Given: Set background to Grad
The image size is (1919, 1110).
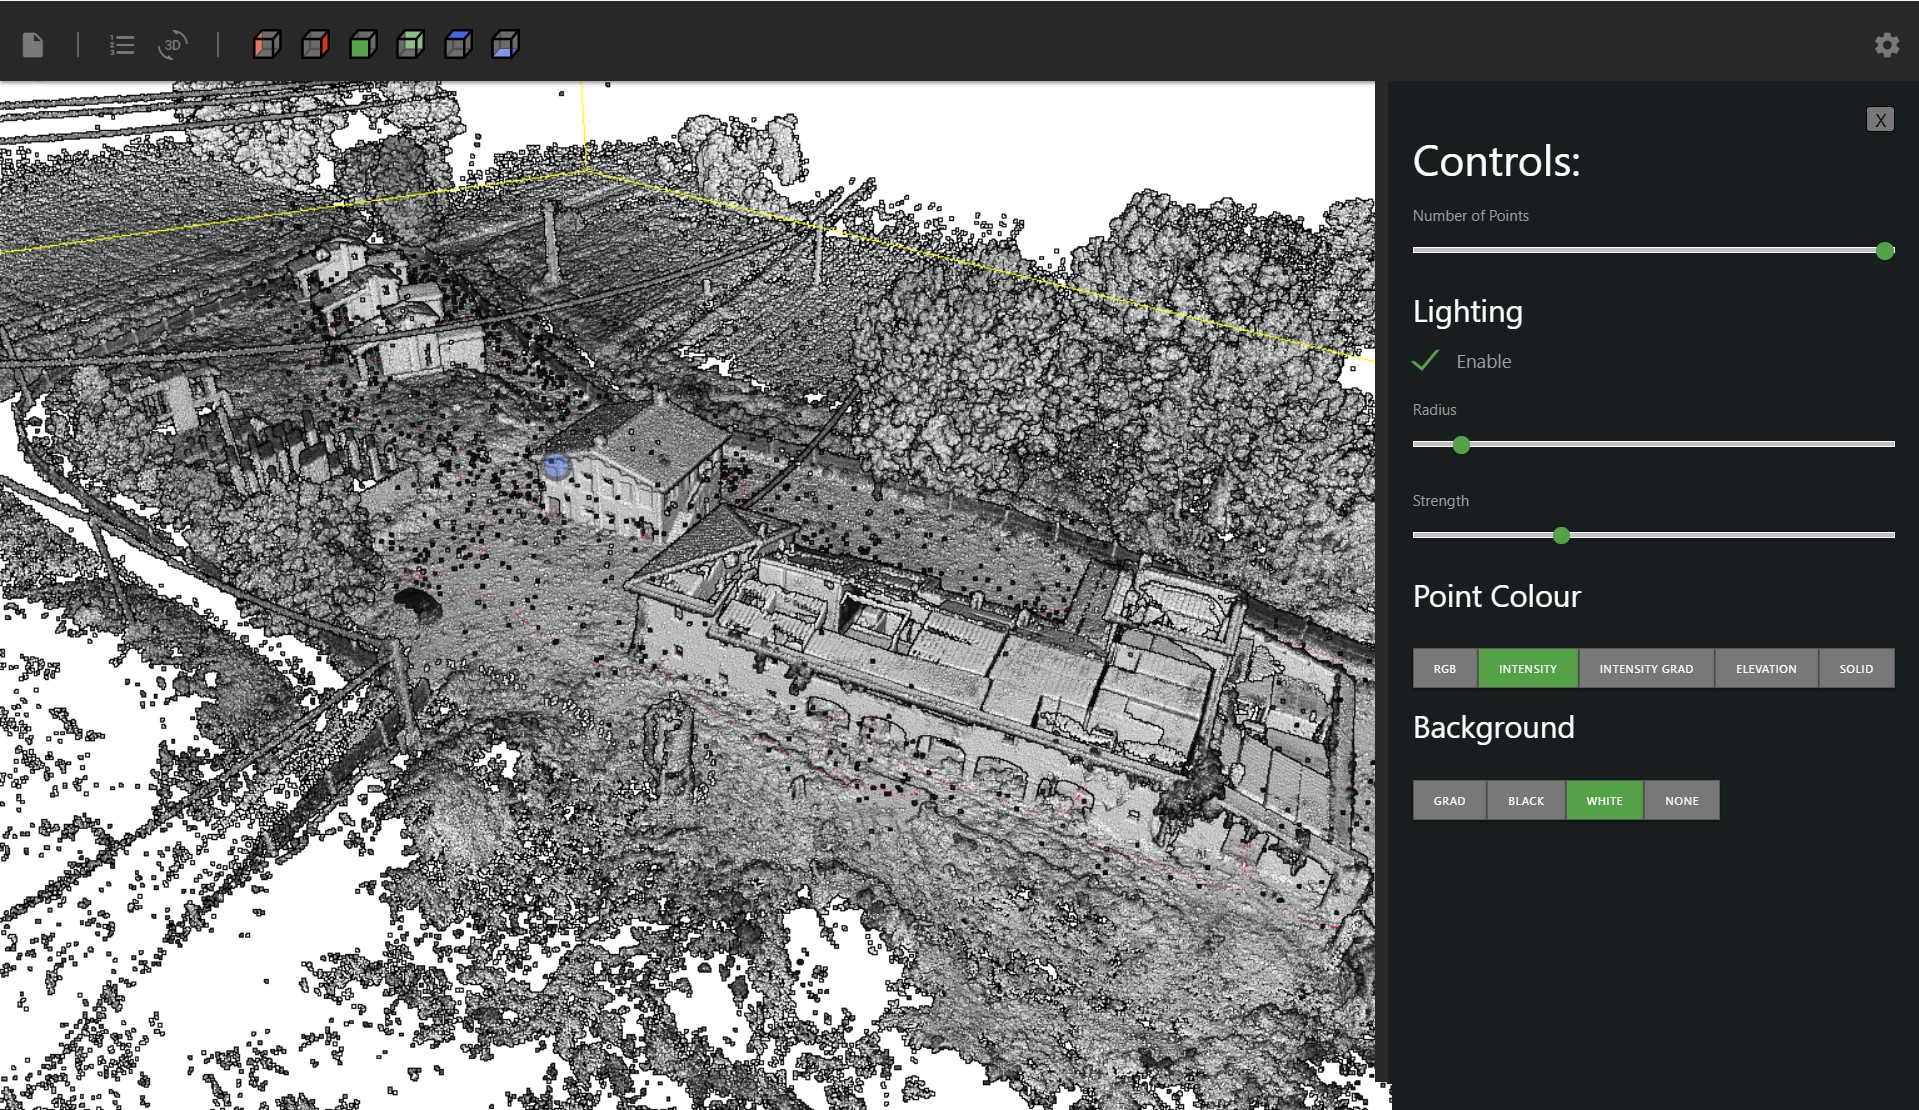Looking at the screenshot, I should 1449,801.
